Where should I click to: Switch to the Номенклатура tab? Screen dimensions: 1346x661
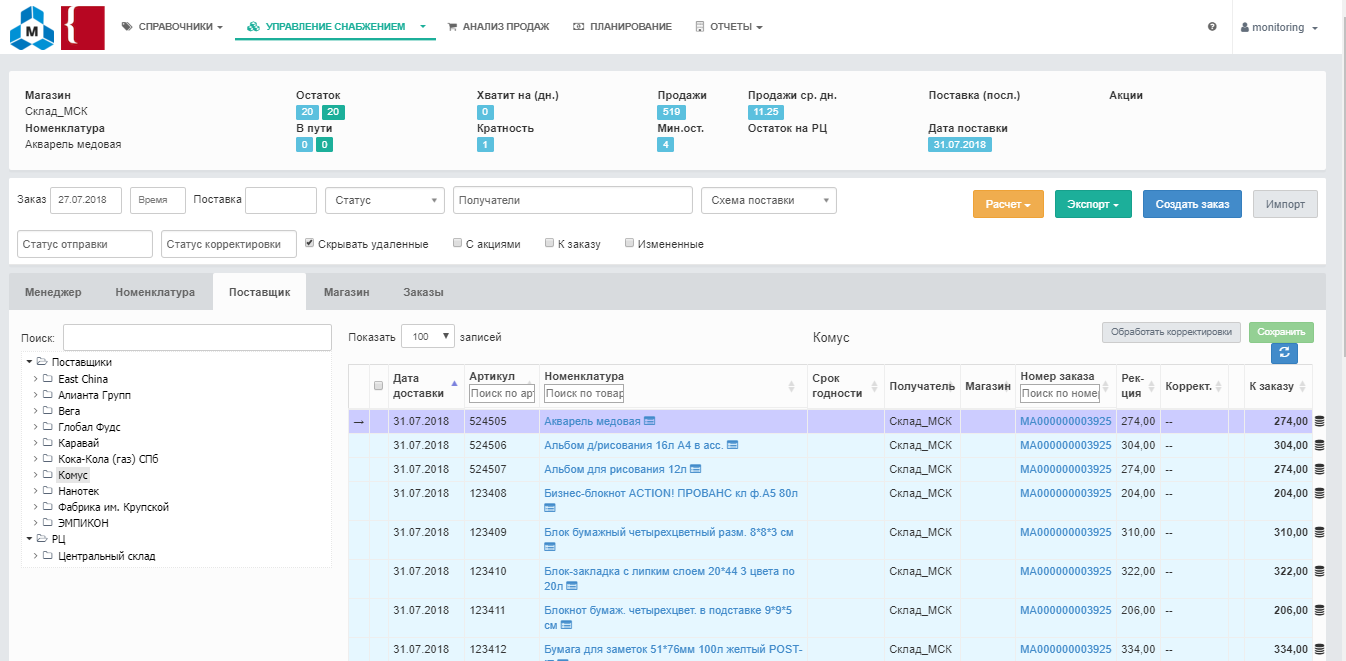point(155,292)
